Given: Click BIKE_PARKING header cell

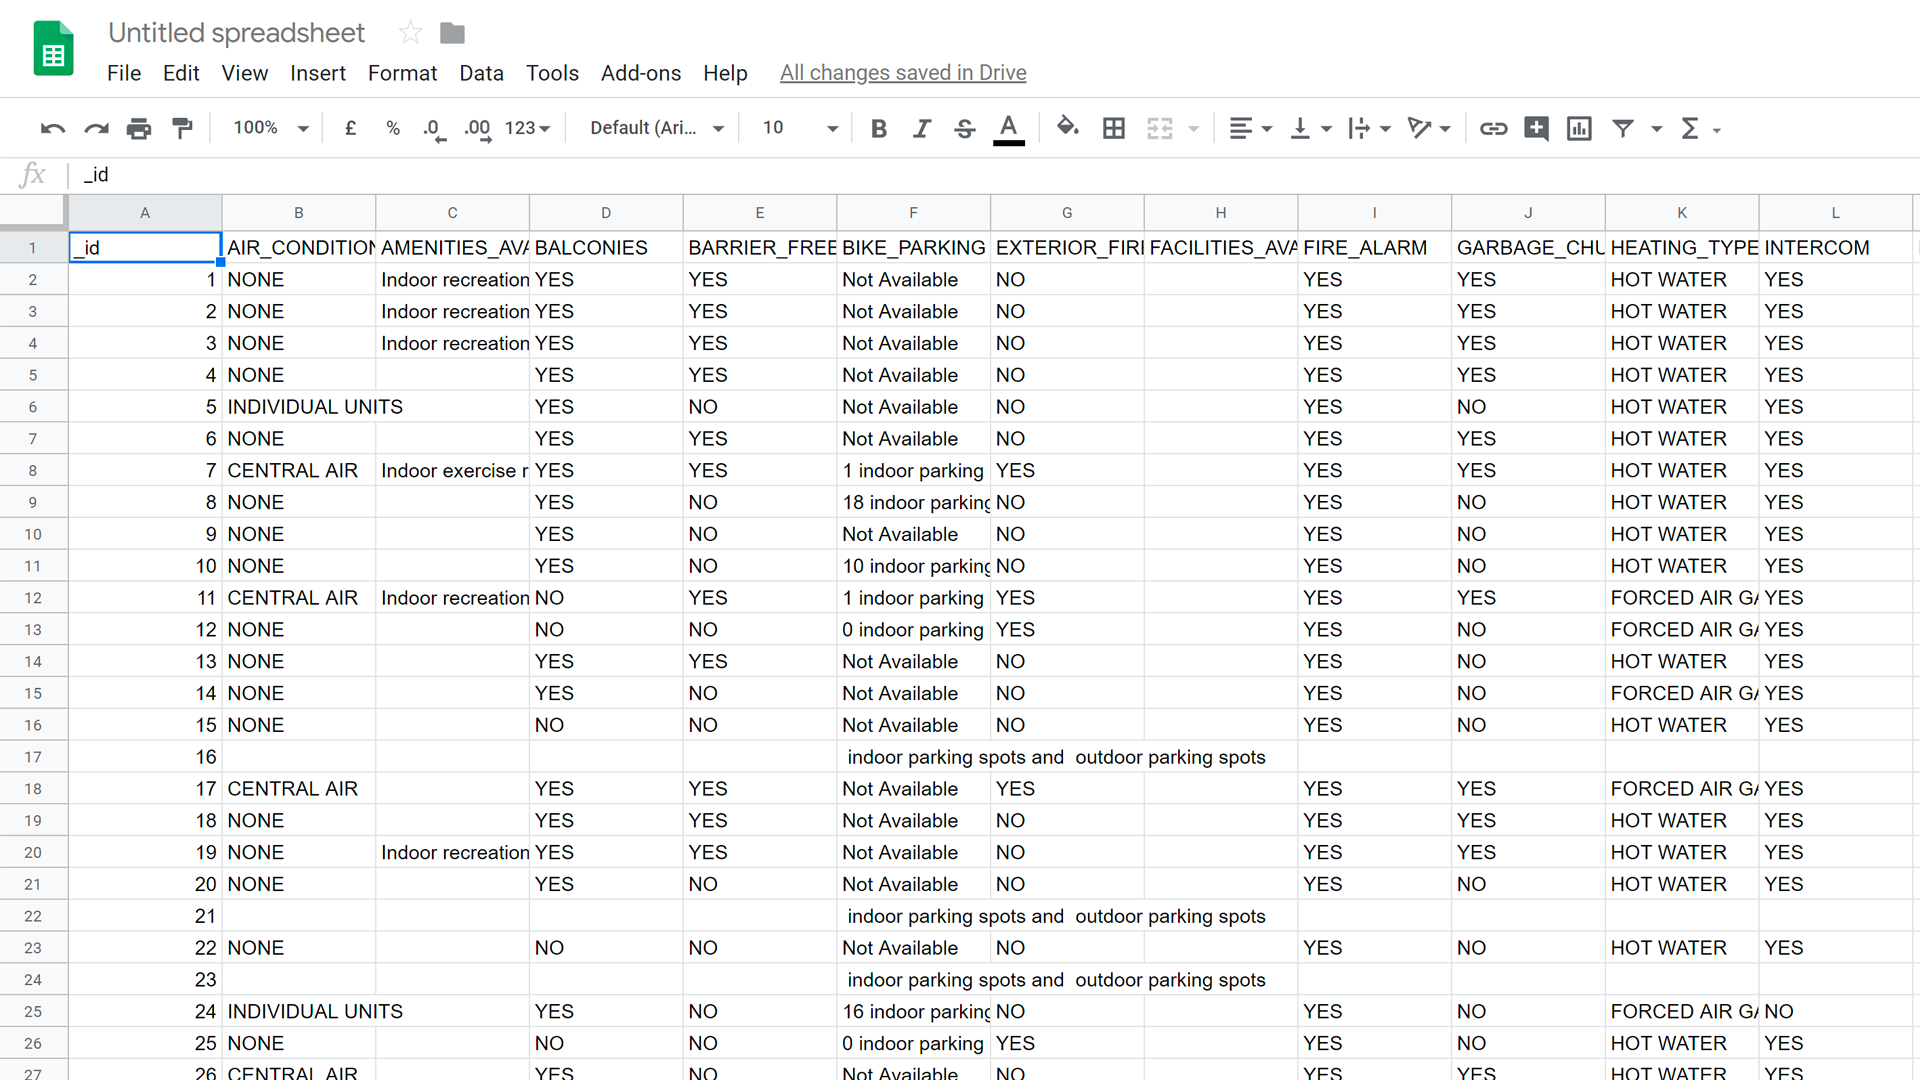Looking at the screenshot, I should (x=913, y=248).
